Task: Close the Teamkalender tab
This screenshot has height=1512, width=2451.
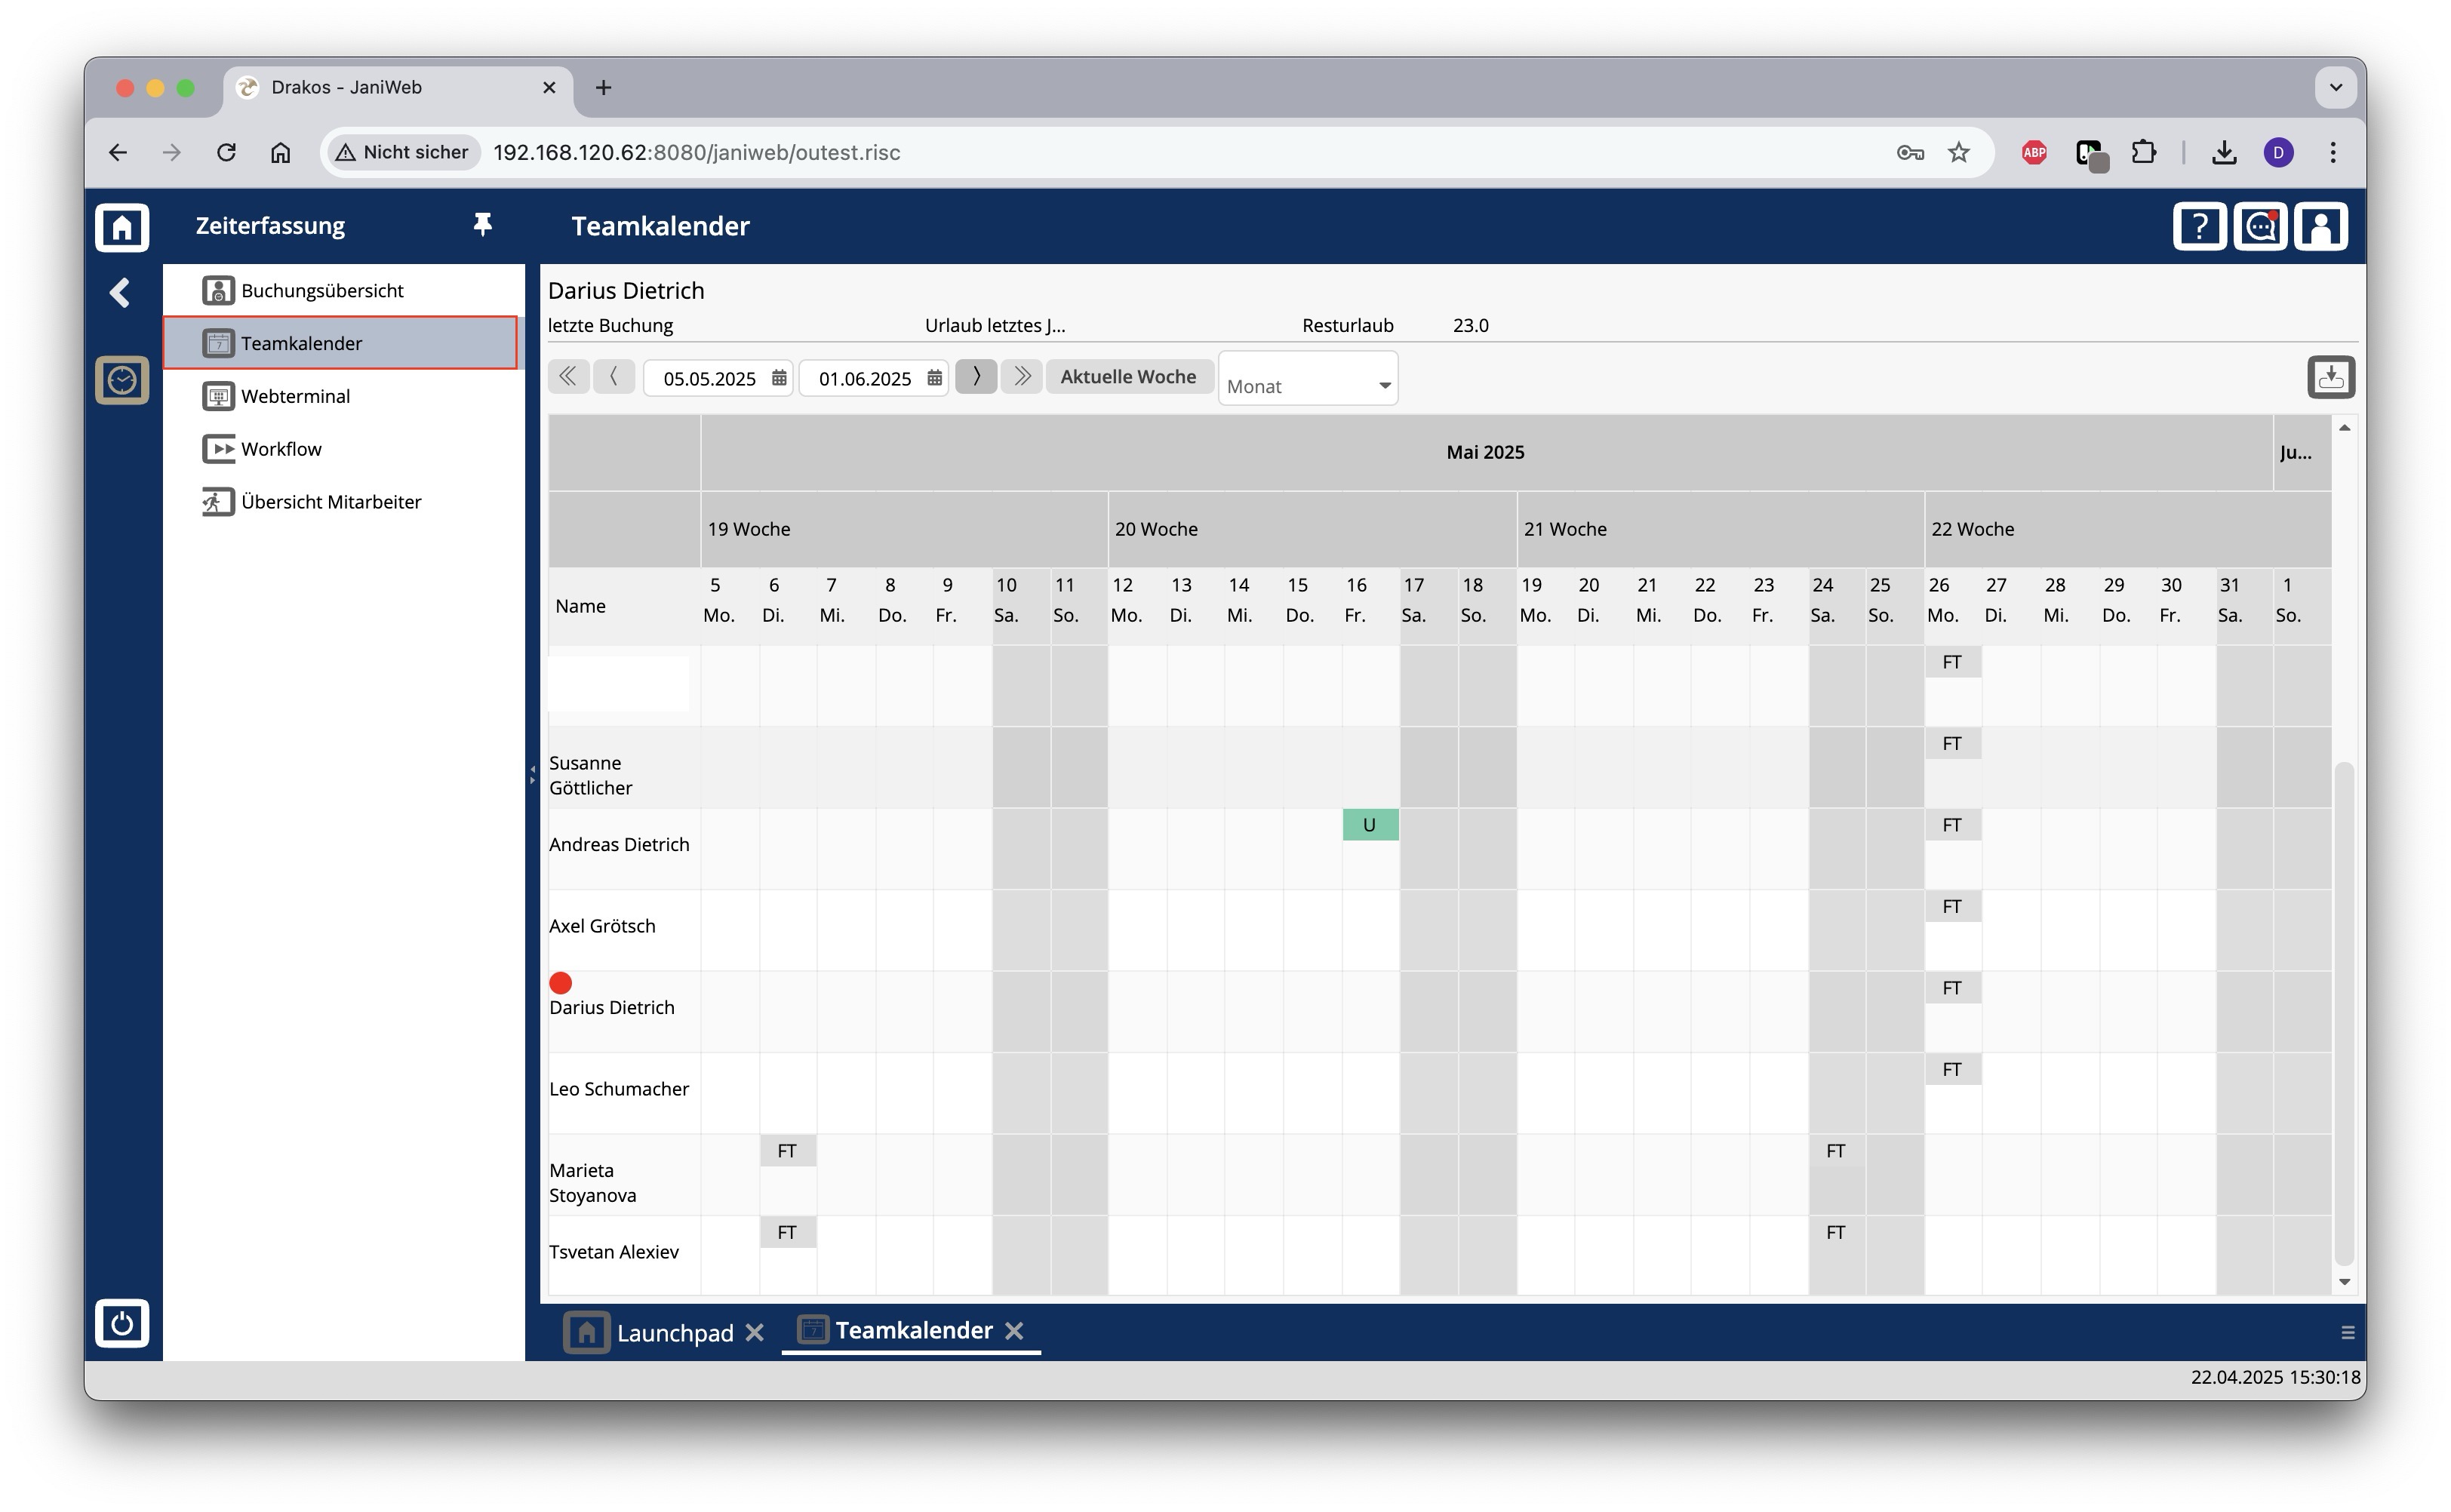Action: pyautogui.click(x=1014, y=1331)
